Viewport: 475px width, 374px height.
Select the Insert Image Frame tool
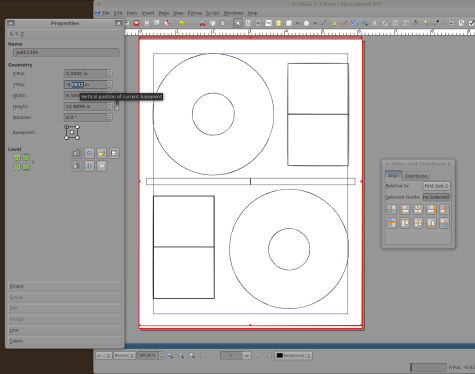[x=258, y=23]
